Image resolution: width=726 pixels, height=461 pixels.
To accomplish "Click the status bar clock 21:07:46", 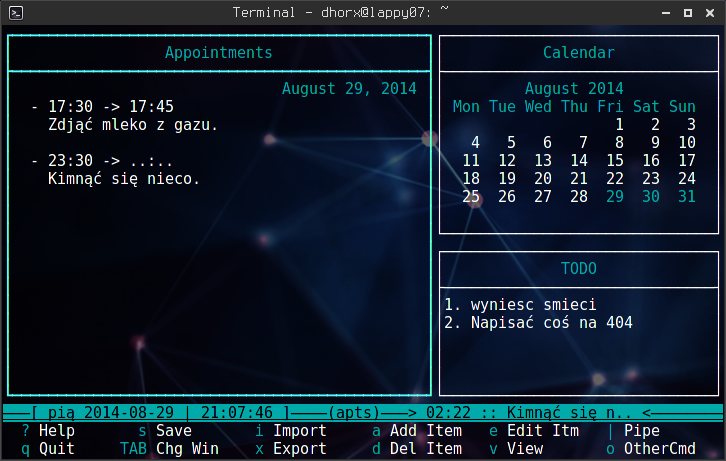I will 237,412.
